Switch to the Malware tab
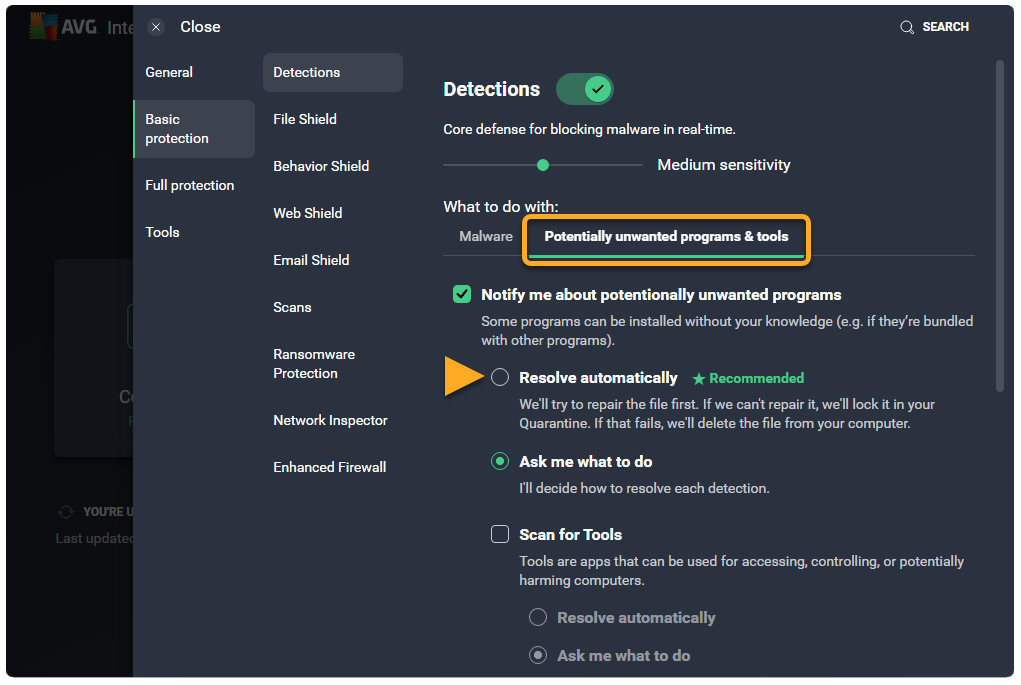The image size is (1021, 685). click(x=486, y=237)
